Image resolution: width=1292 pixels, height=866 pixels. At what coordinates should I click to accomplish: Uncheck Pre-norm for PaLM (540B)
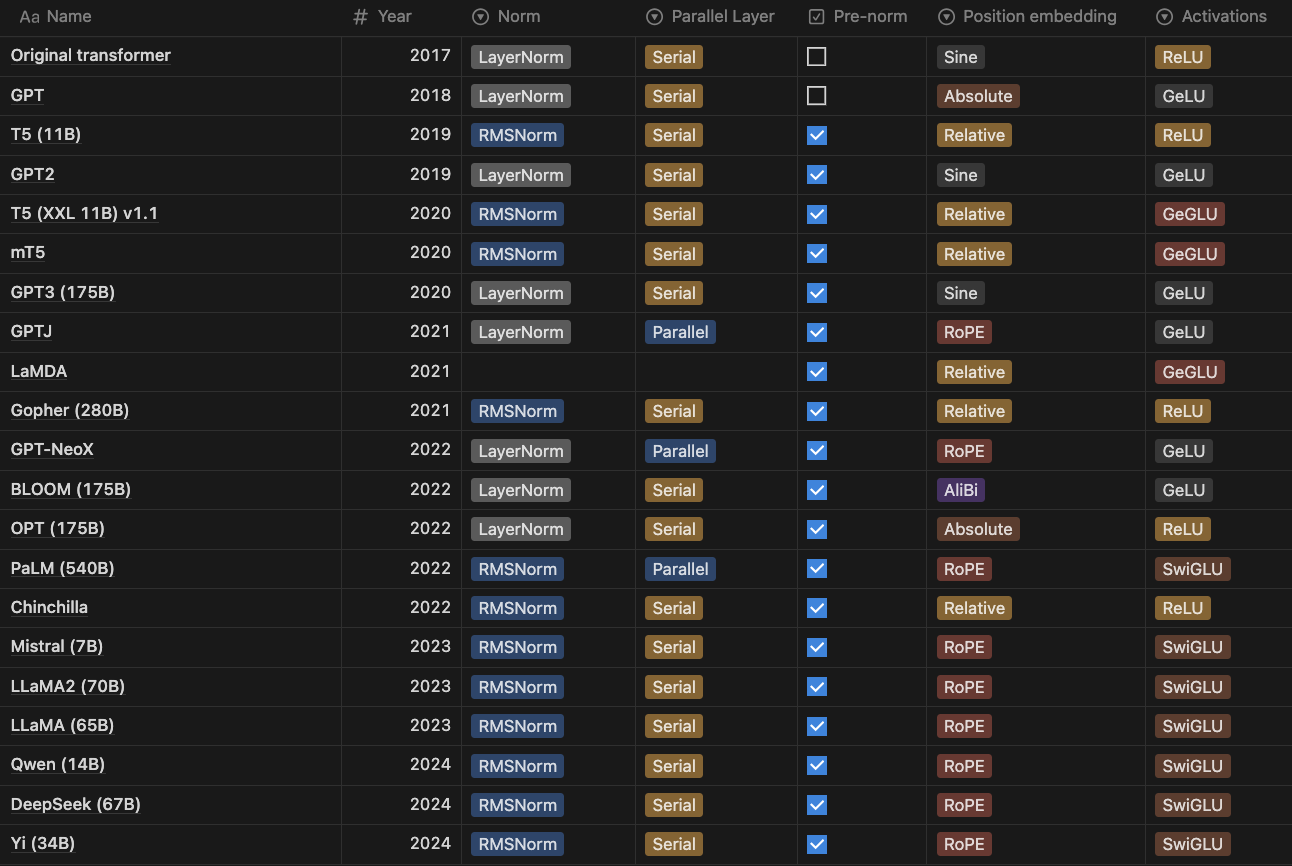tap(817, 569)
